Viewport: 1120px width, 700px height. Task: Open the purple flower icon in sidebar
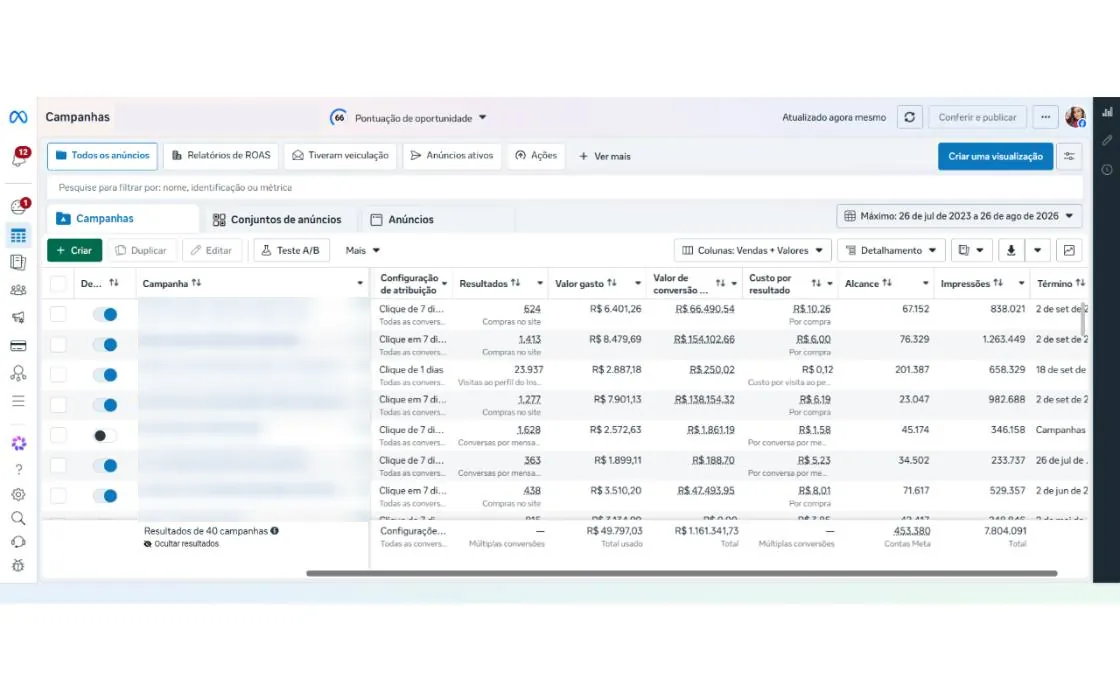[19, 444]
